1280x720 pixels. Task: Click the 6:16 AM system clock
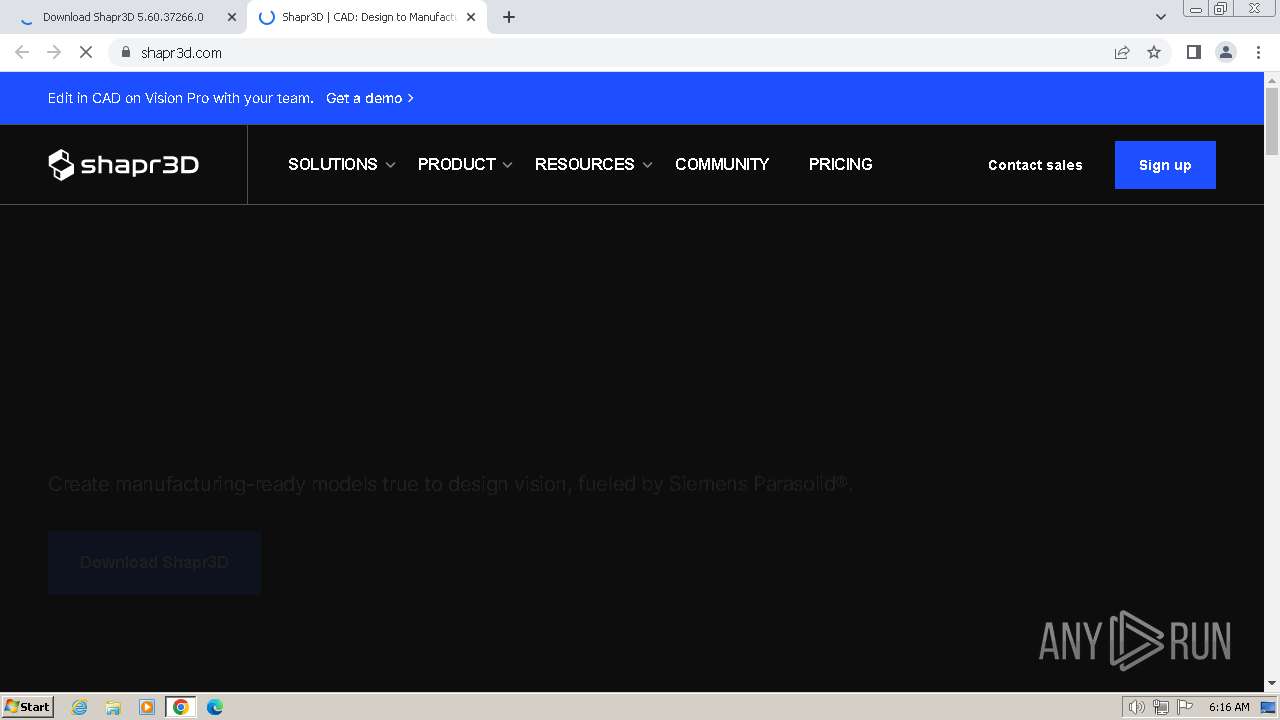pyautogui.click(x=1229, y=707)
